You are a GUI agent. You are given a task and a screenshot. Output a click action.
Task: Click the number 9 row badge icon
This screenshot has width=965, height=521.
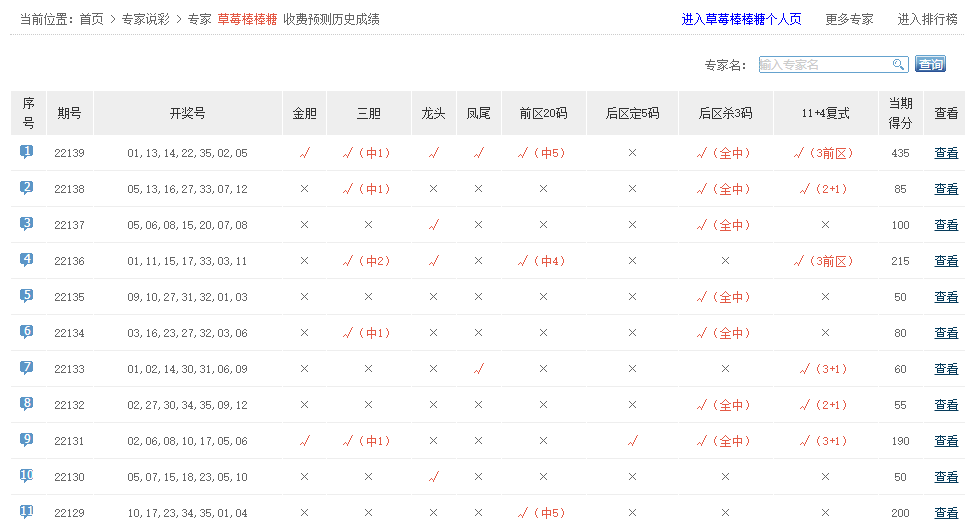(27, 440)
